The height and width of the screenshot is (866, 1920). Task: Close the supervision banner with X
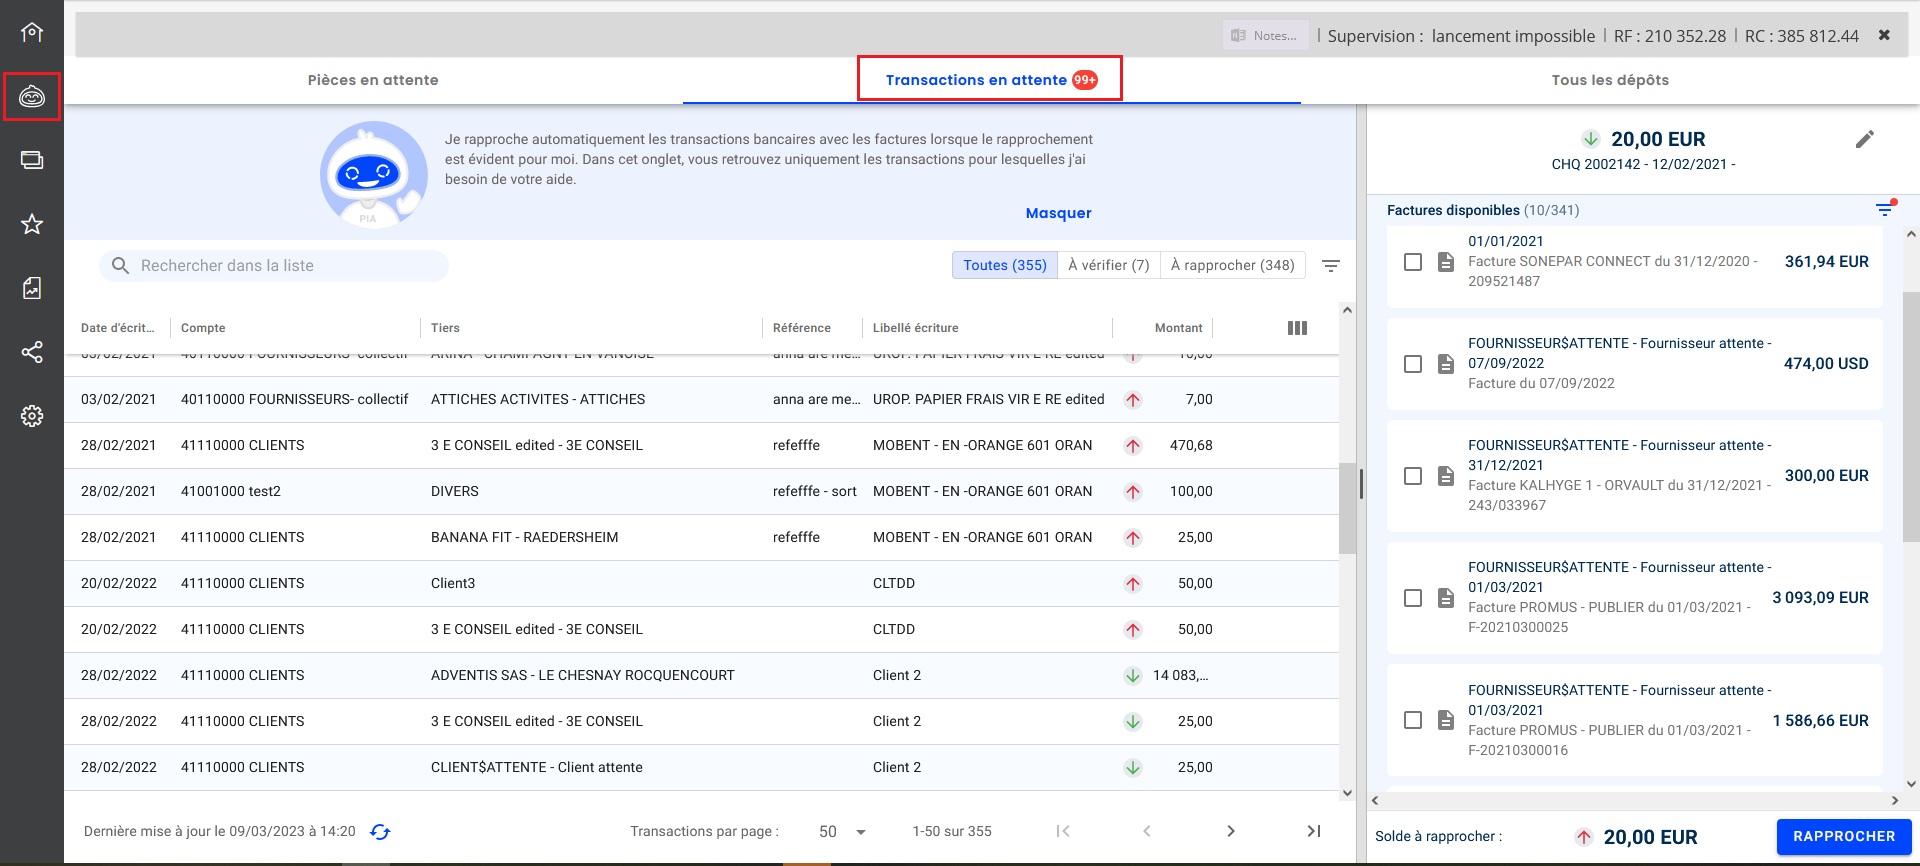tap(1884, 35)
